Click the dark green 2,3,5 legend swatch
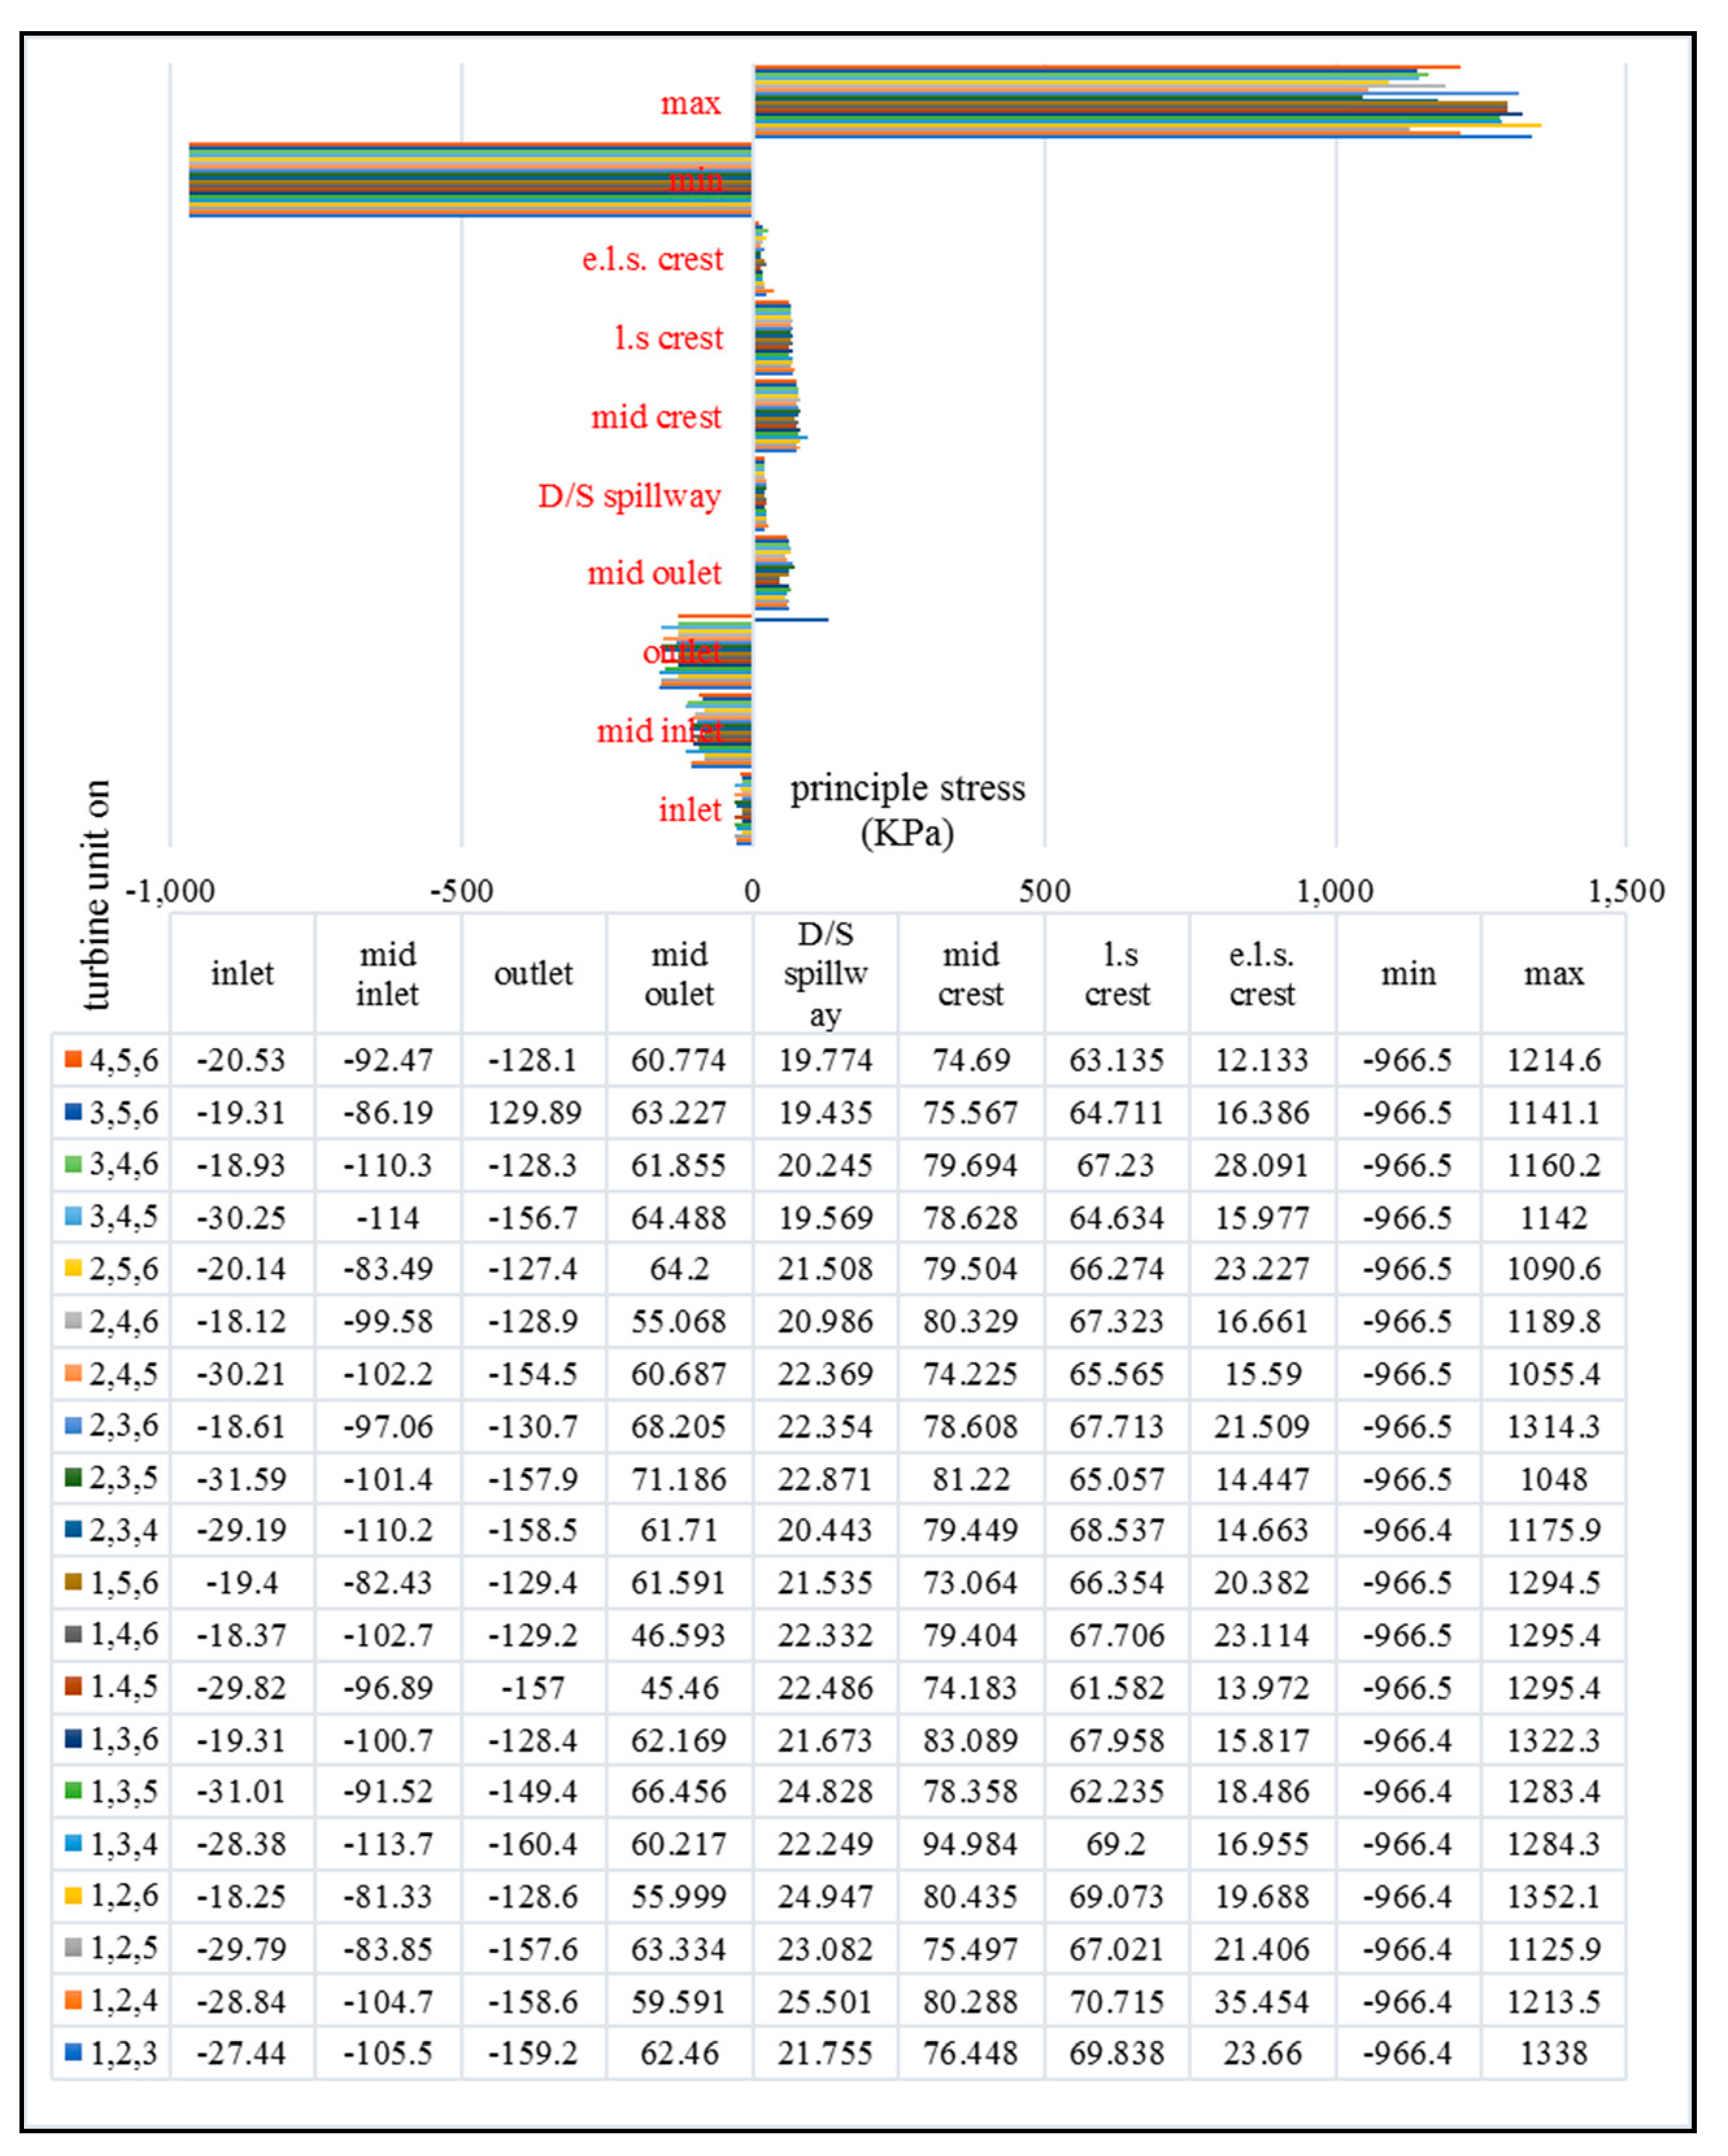Viewport: 1728px width, 2156px height. pos(73,1478)
